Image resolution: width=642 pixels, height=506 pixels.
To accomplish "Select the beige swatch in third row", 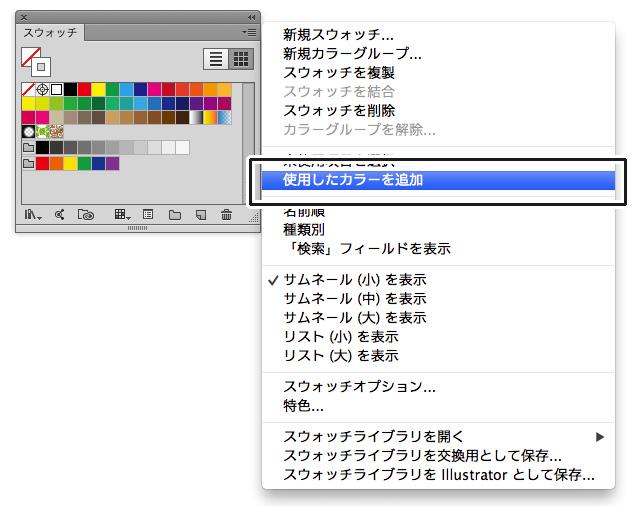I will [57, 117].
